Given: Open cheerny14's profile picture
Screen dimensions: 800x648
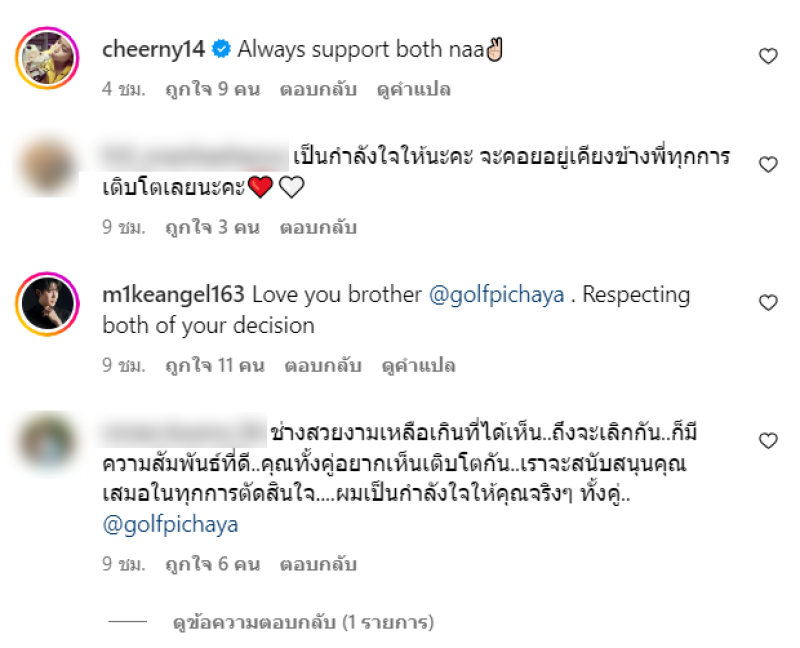Looking at the screenshot, I should click(x=47, y=58).
